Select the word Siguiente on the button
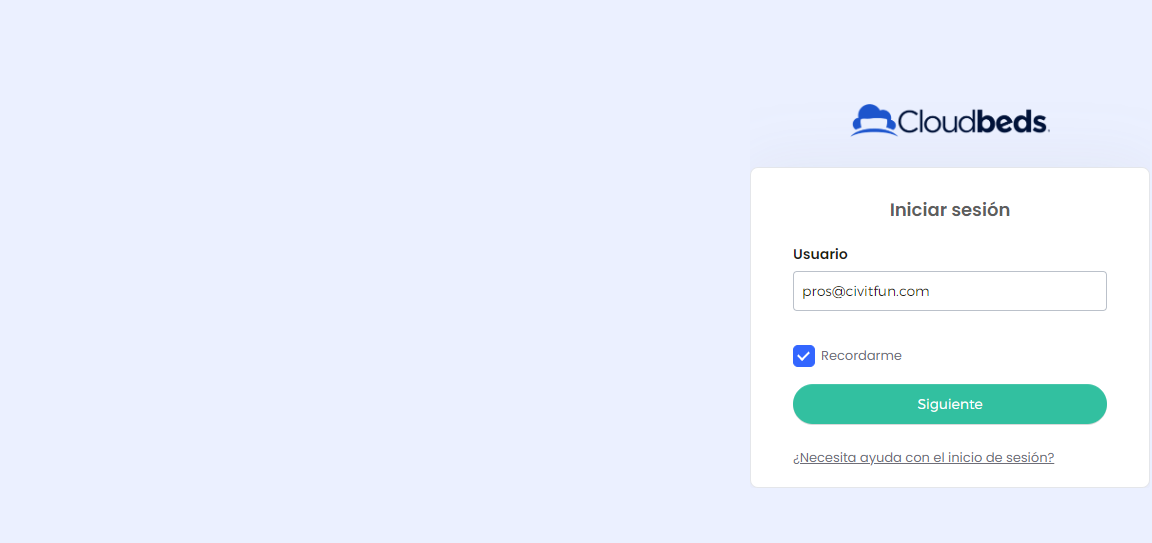Viewport: 1152px width, 543px height. click(950, 404)
